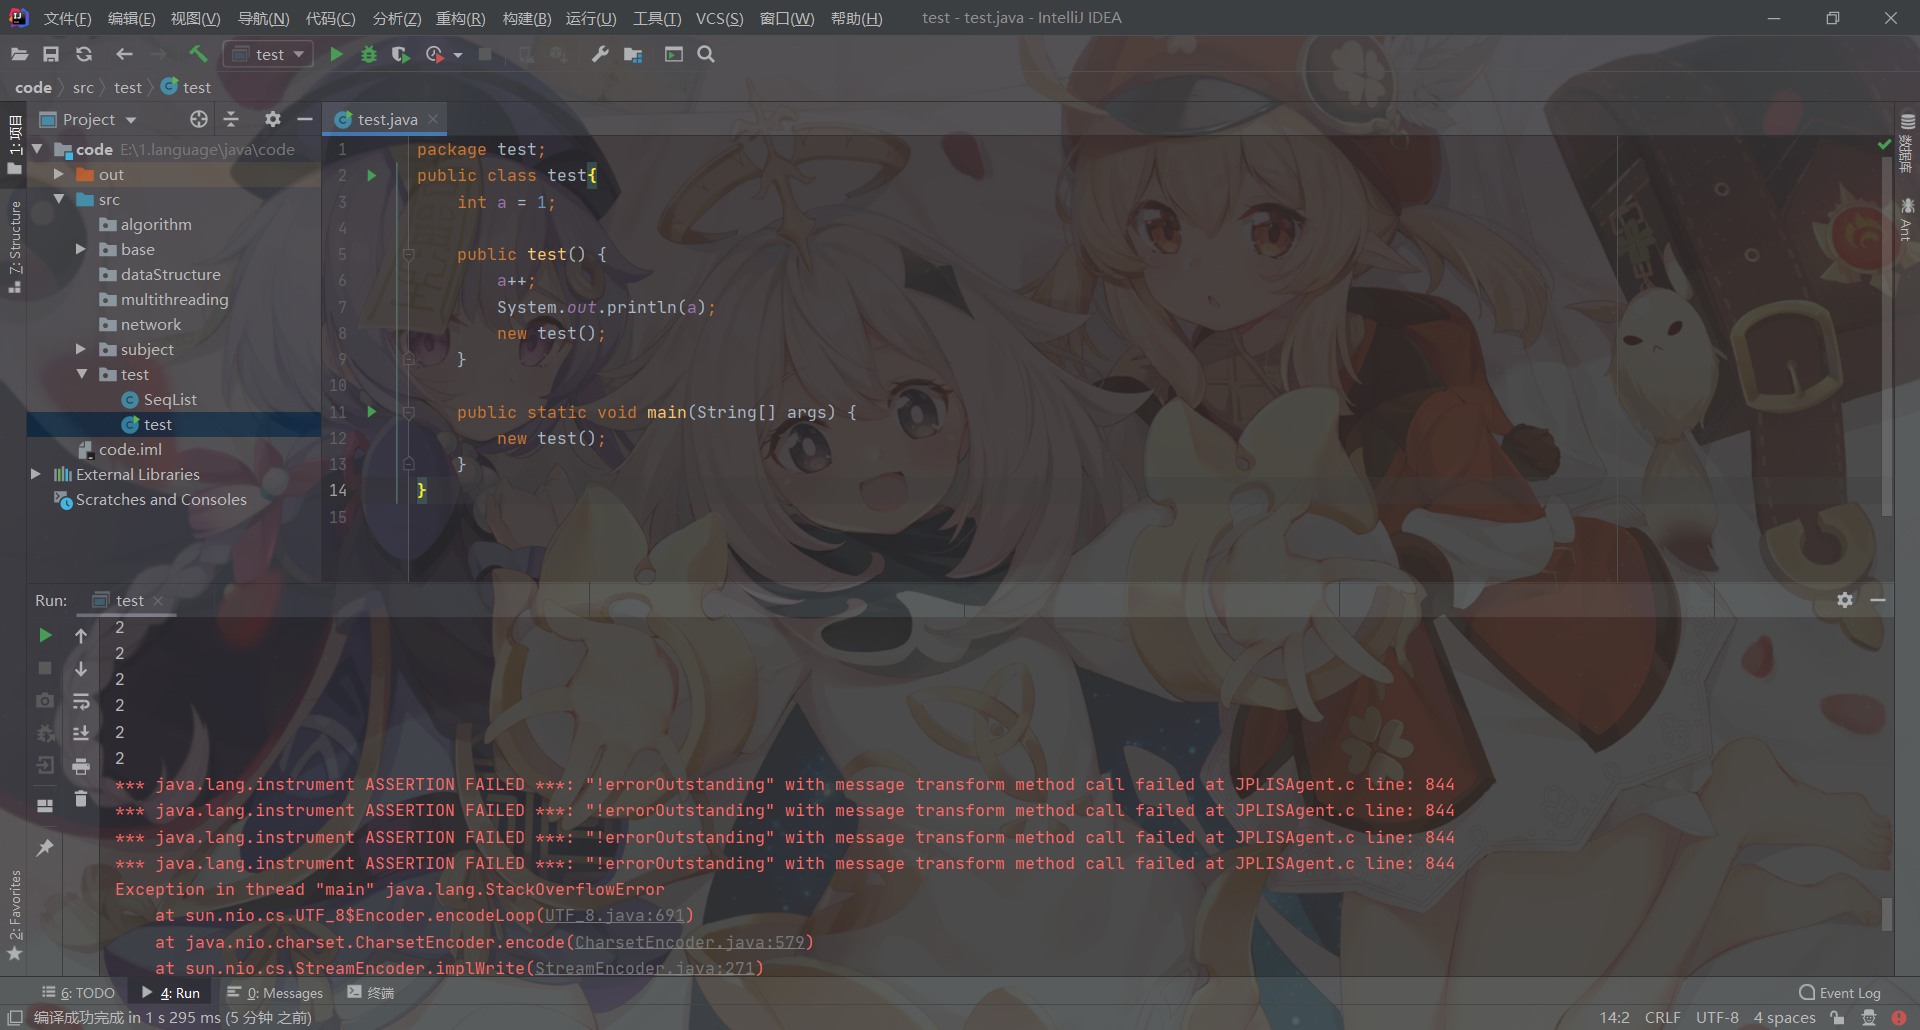This screenshot has width=1920, height=1030.
Task: Open the 编辑(E) menu
Action: tap(131, 18)
